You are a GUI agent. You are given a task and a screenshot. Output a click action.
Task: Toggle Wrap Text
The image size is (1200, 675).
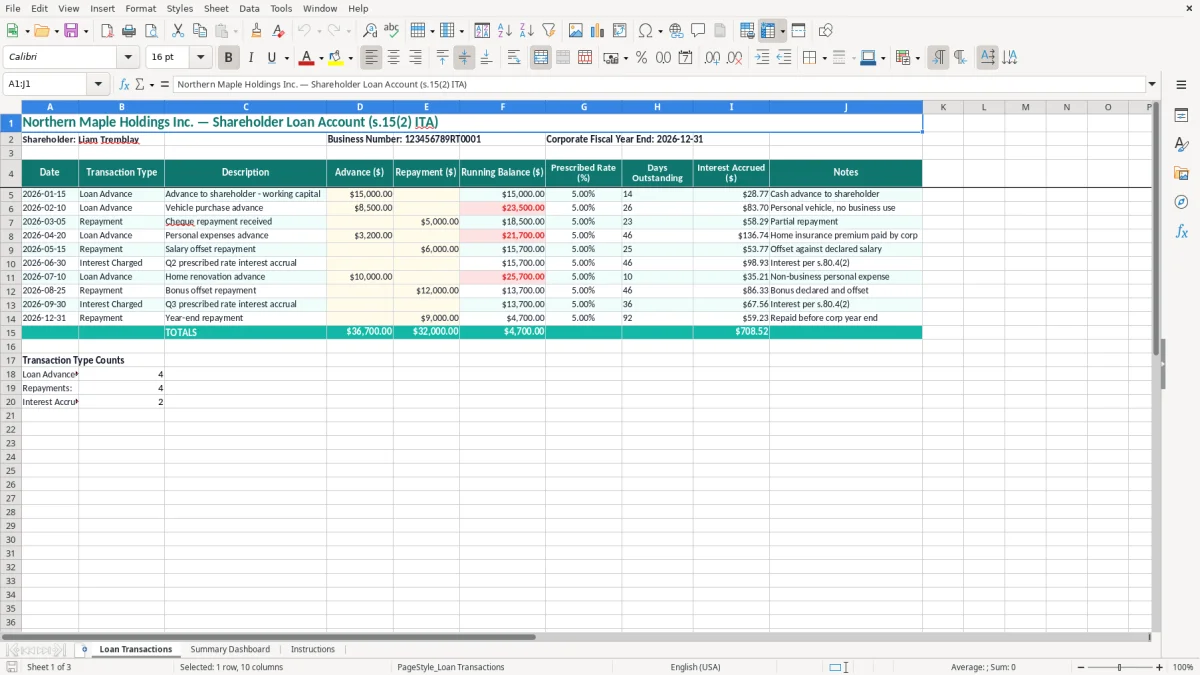click(x=514, y=58)
